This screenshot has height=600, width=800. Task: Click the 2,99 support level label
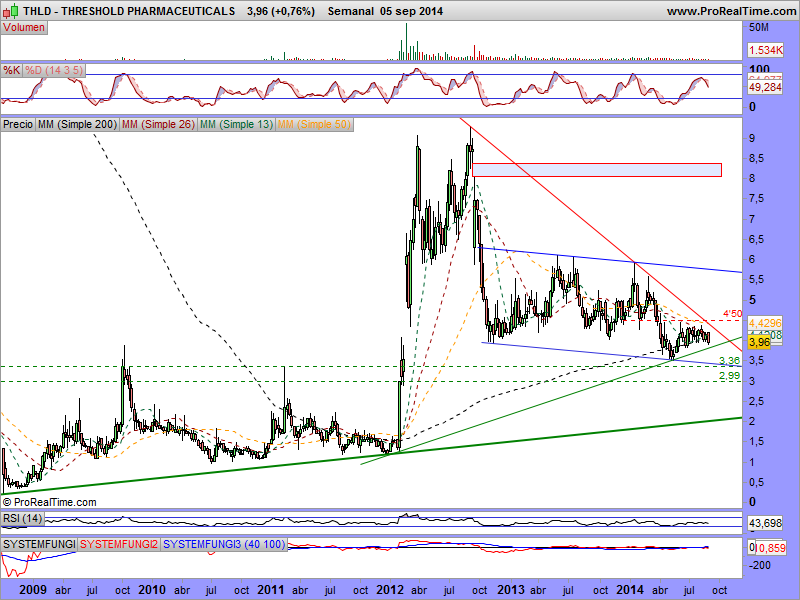(x=729, y=376)
